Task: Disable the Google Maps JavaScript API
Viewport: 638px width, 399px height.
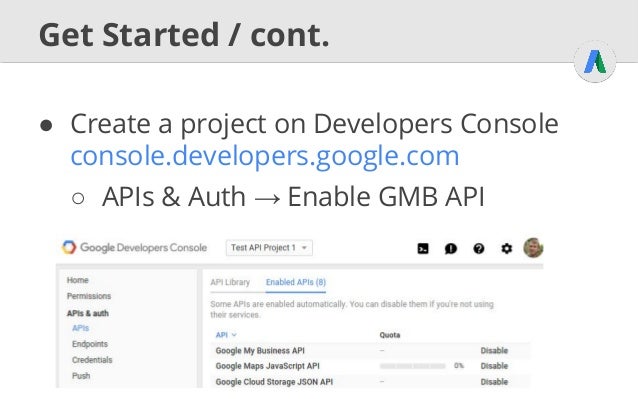Action: 494,366
